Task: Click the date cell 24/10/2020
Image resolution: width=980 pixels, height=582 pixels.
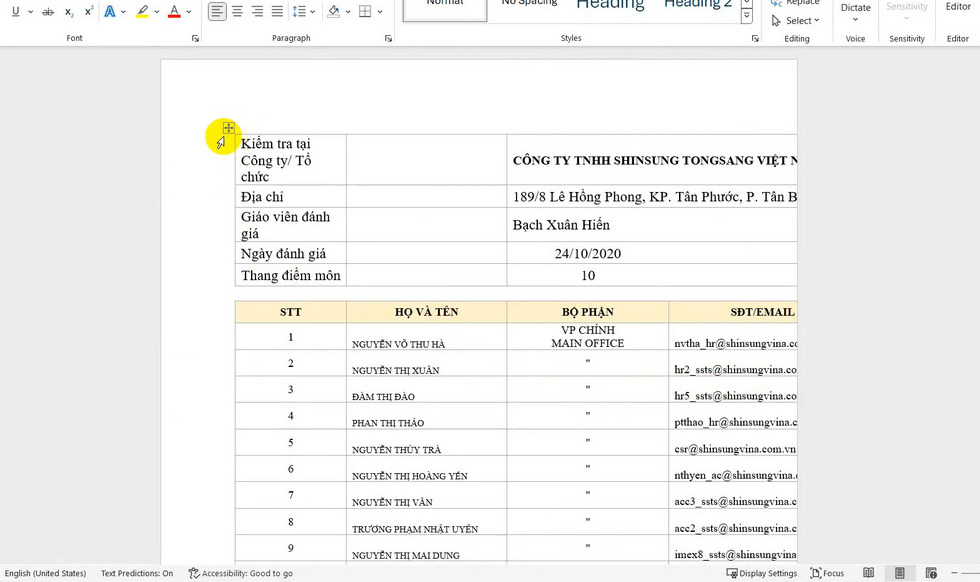Action: click(588, 253)
